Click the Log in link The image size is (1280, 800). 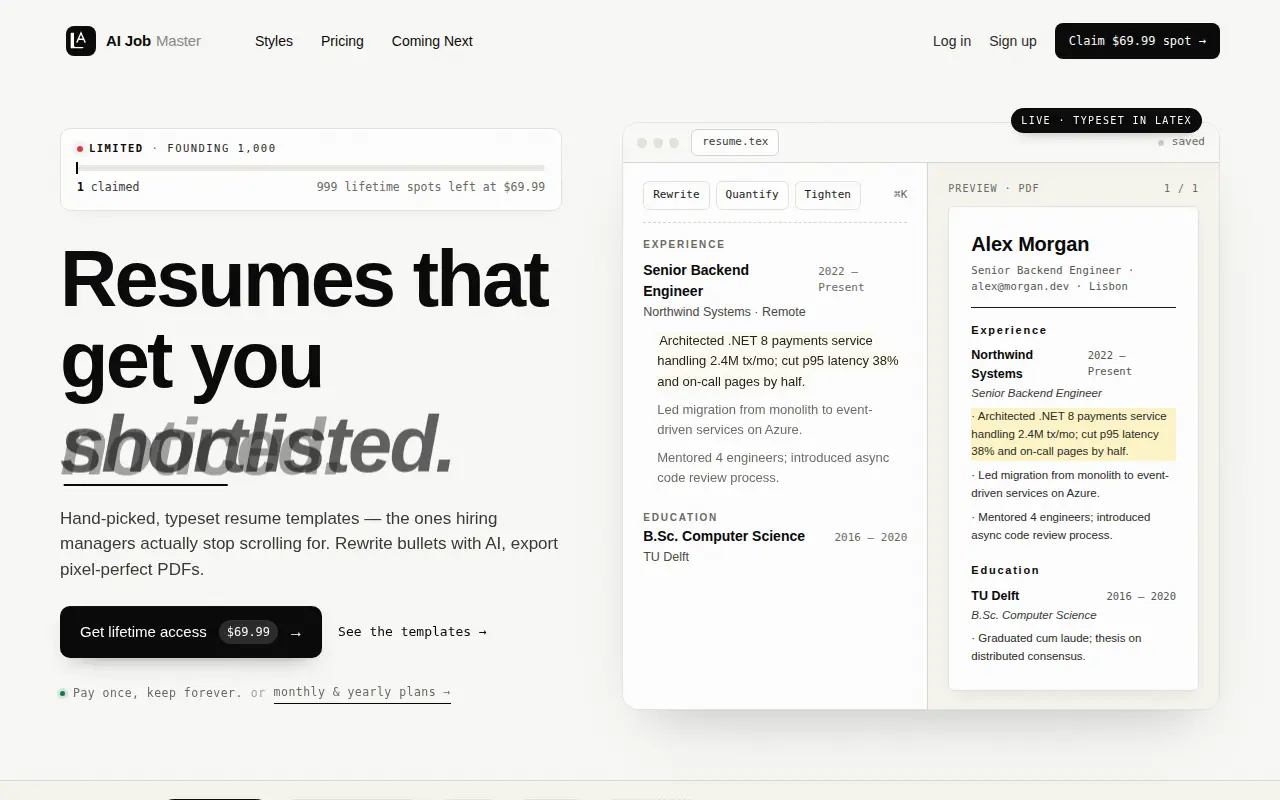[x=952, y=41]
